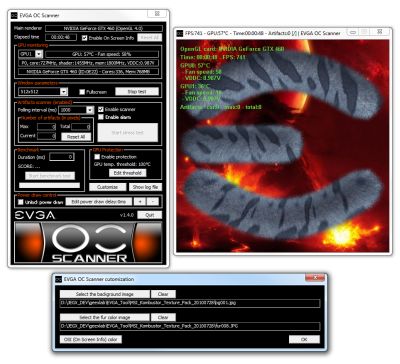This screenshot has width=400, height=364.
Task: Check the Enable alarm checkbox
Action: tap(101, 117)
